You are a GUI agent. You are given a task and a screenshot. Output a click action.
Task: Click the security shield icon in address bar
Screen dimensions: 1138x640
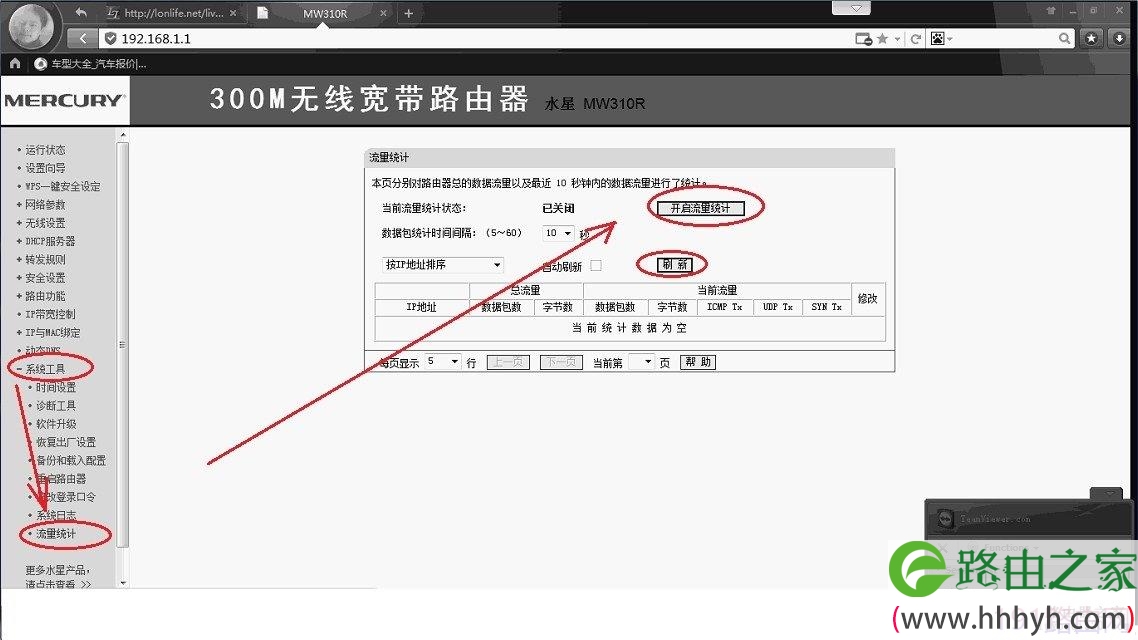110,38
